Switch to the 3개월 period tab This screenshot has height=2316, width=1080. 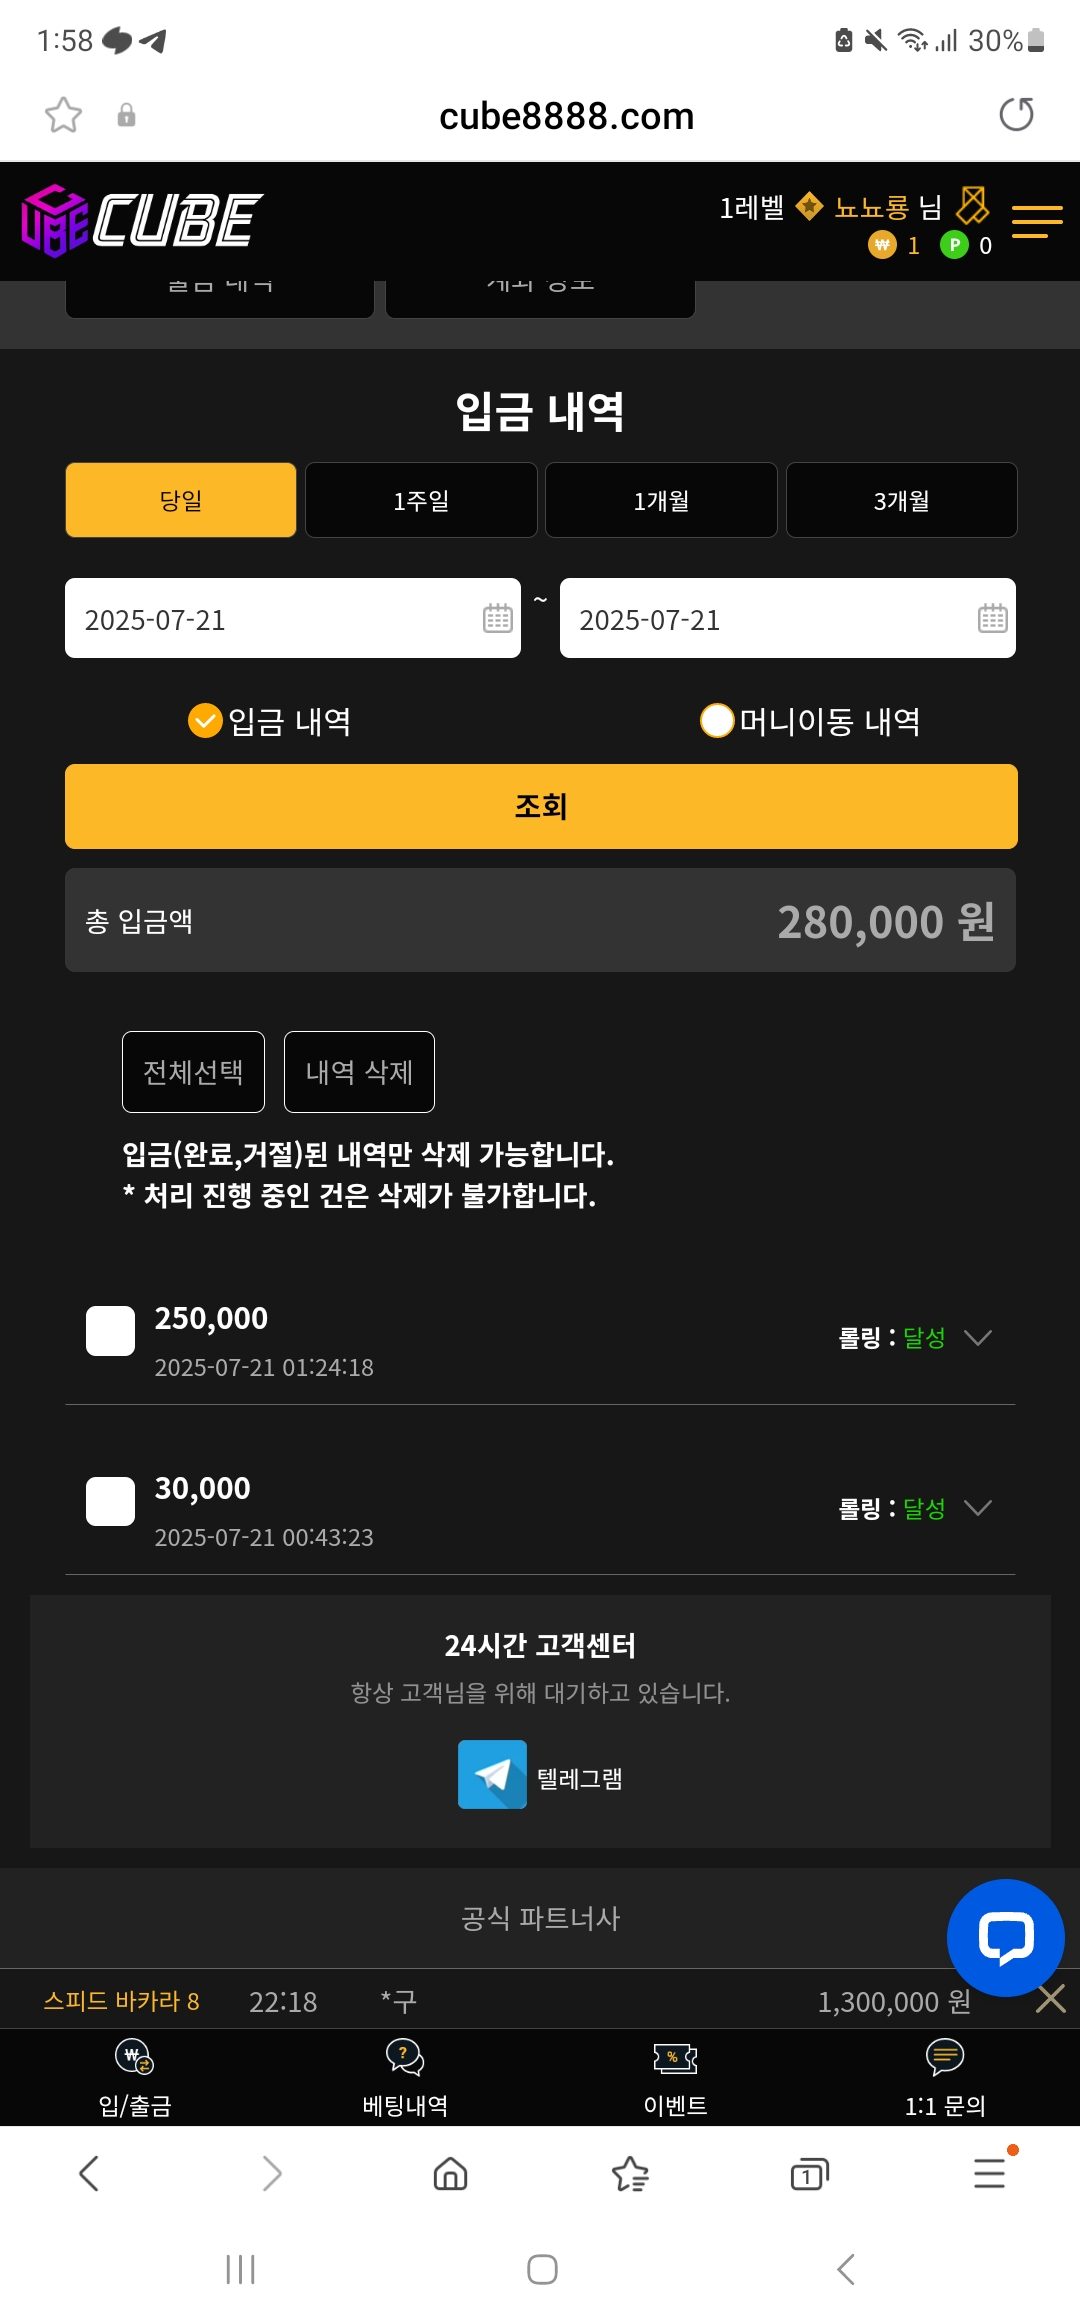(x=901, y=500)
